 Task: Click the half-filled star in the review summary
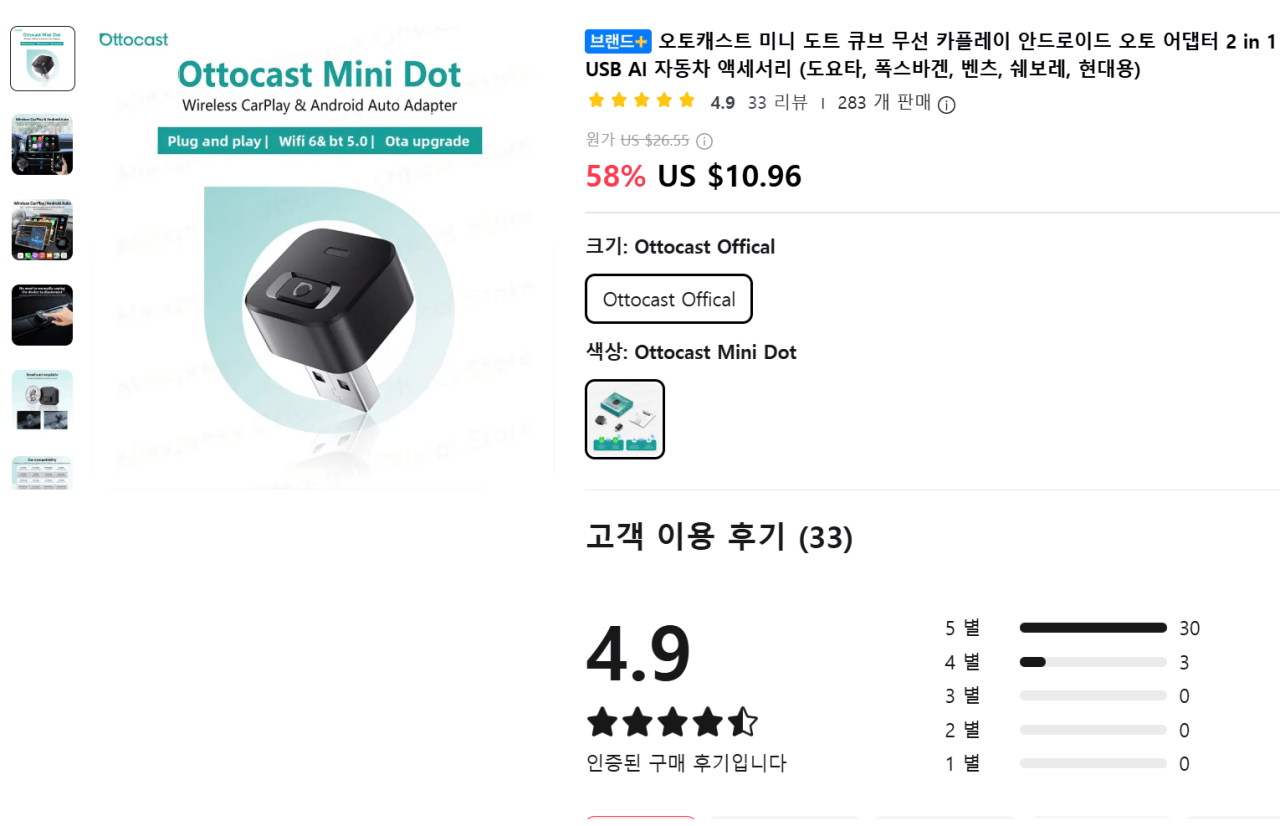tap(742, 722)
